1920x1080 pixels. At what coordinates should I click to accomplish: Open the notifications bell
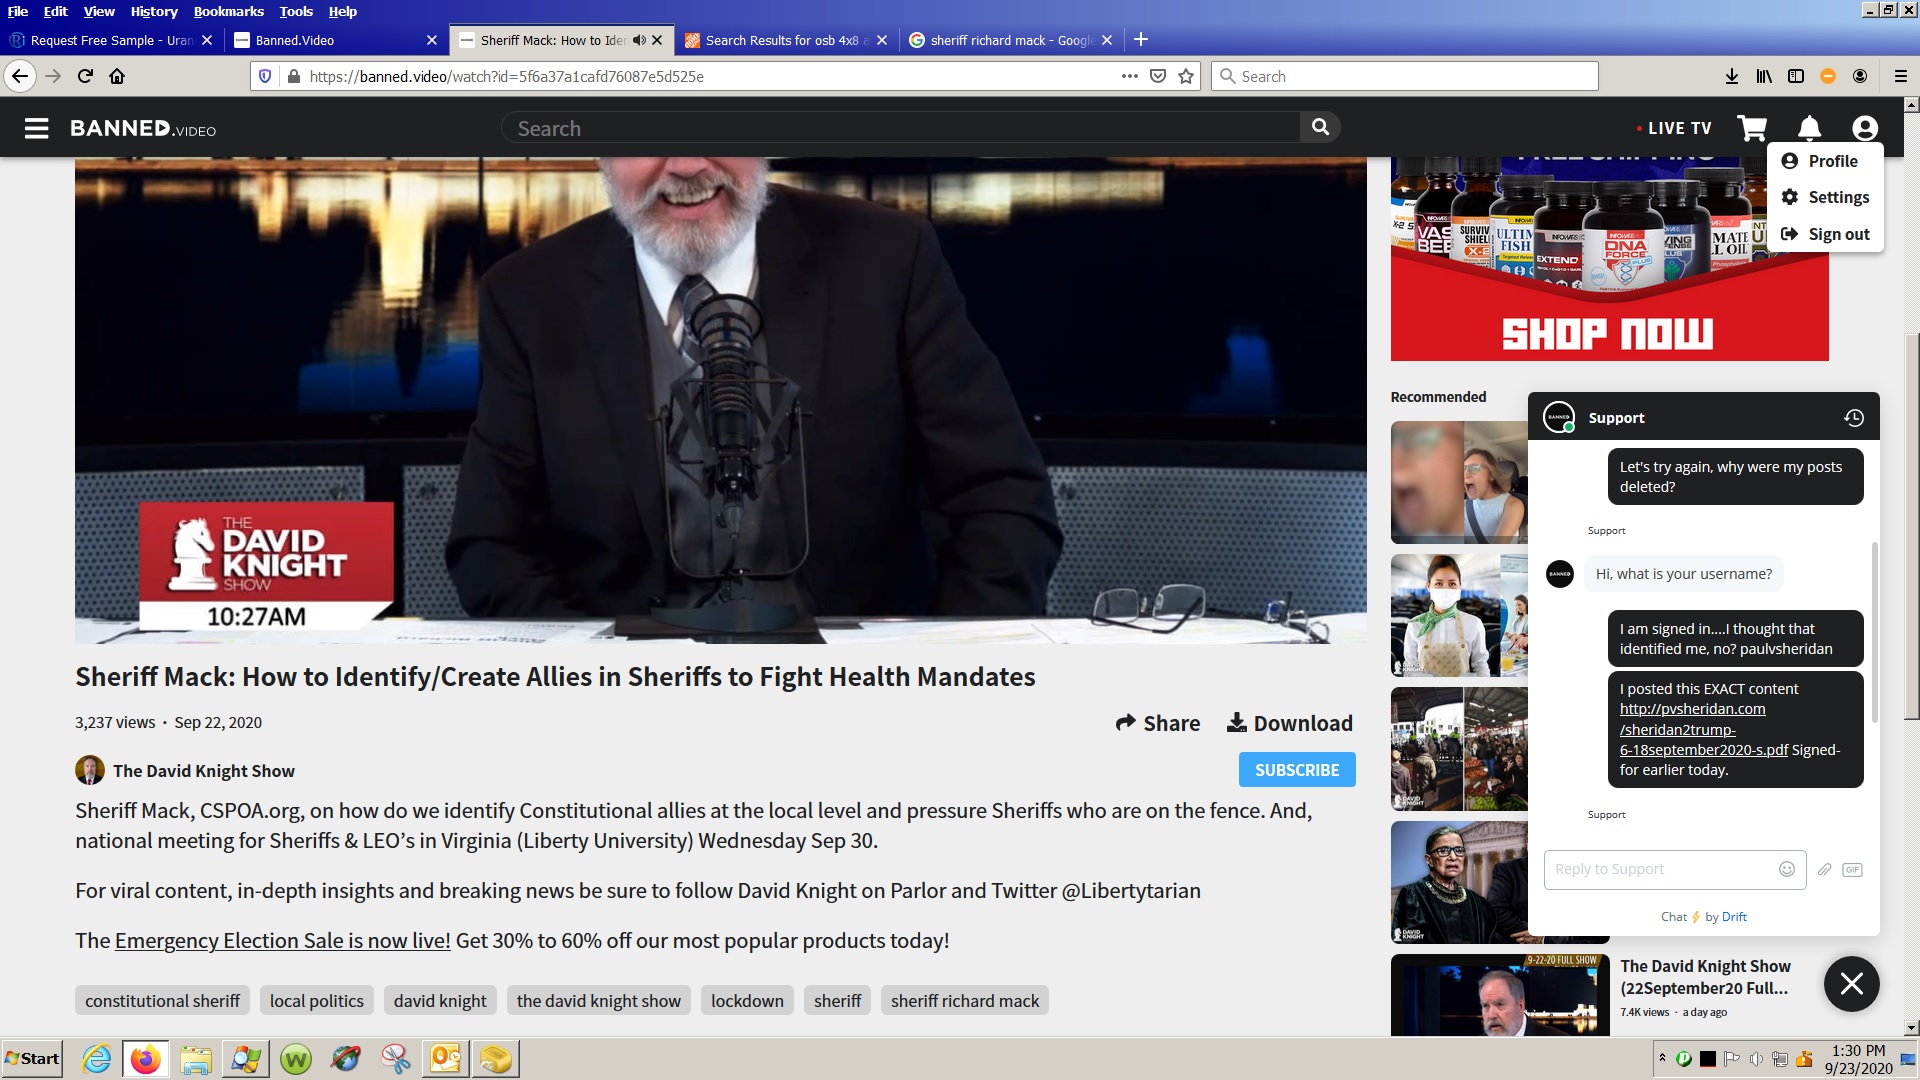point(1809,128)
